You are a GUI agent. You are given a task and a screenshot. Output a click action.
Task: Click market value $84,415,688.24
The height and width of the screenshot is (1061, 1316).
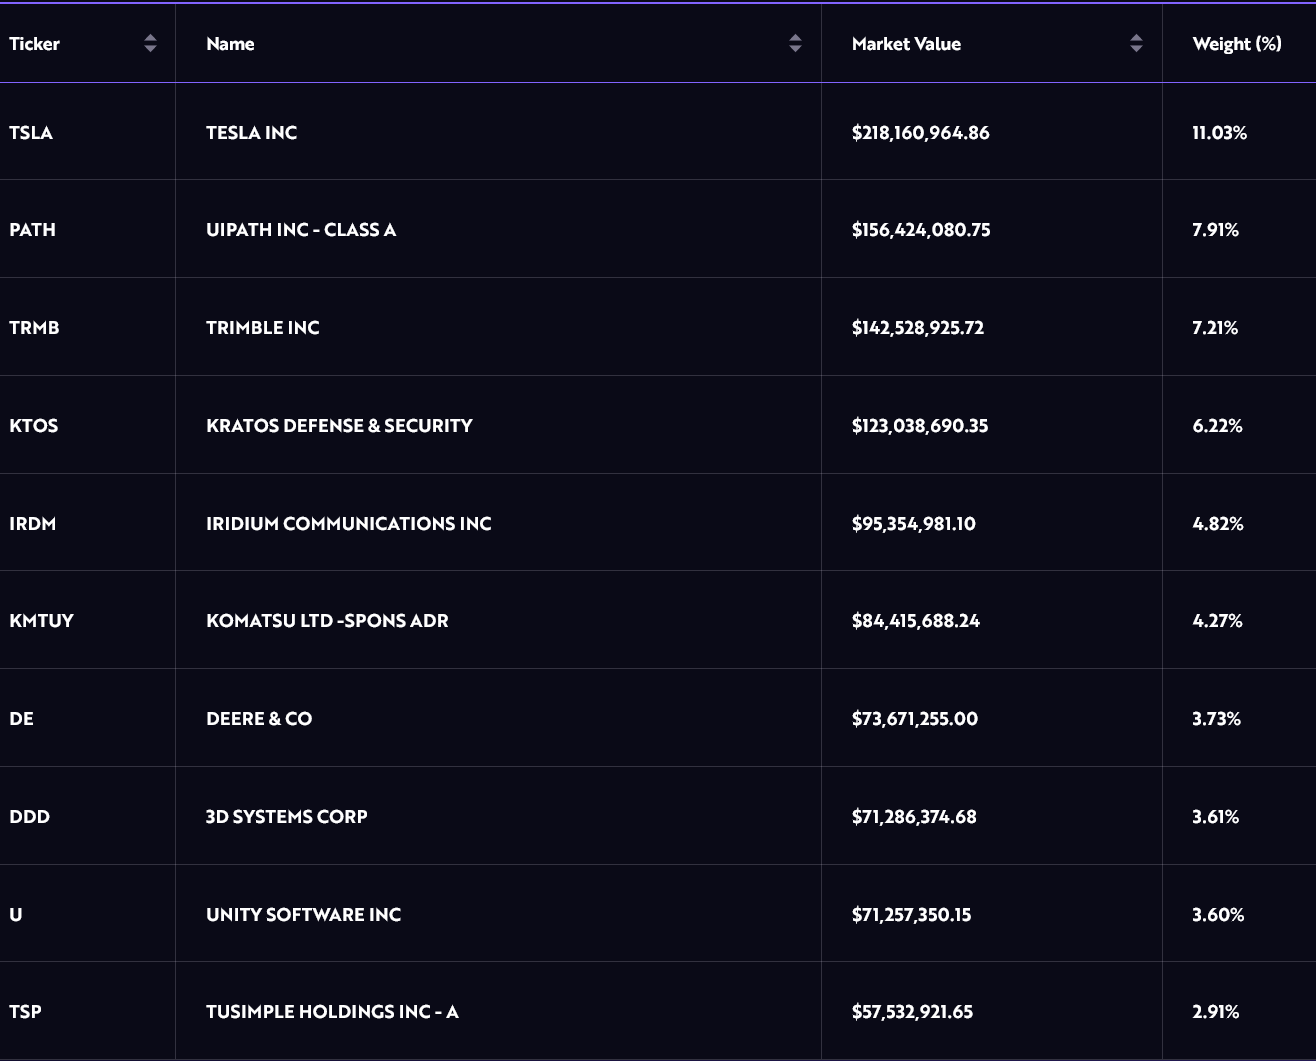[x=916, y=621]
